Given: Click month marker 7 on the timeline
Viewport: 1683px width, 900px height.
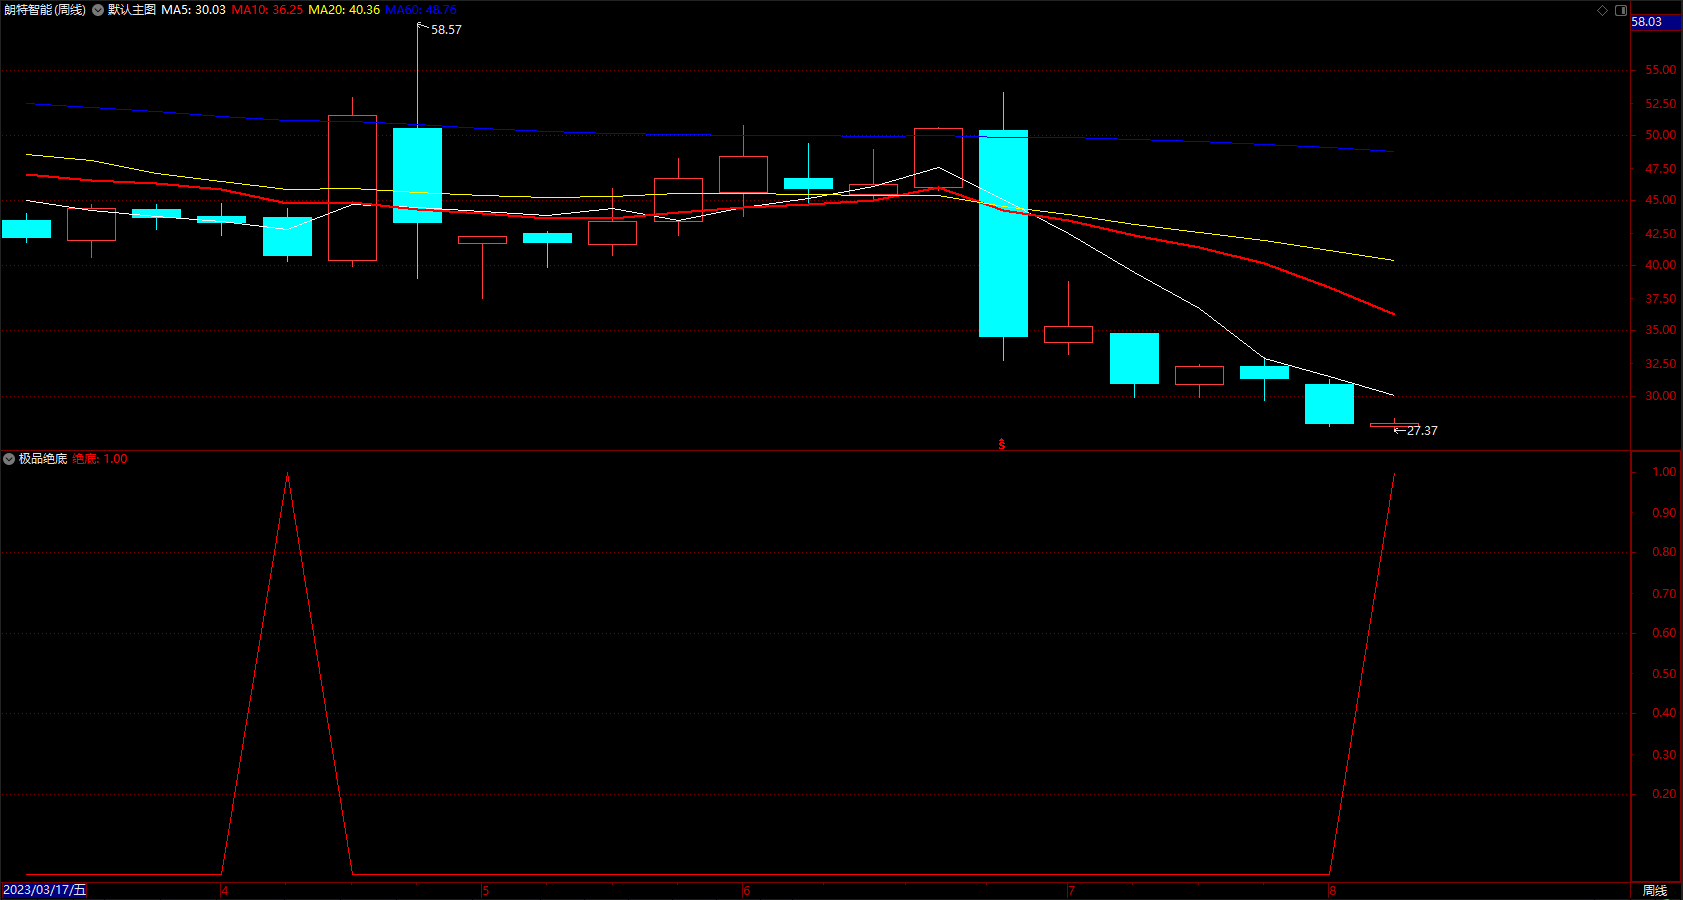Looking at the screenshot, I should click(1072, 890).
